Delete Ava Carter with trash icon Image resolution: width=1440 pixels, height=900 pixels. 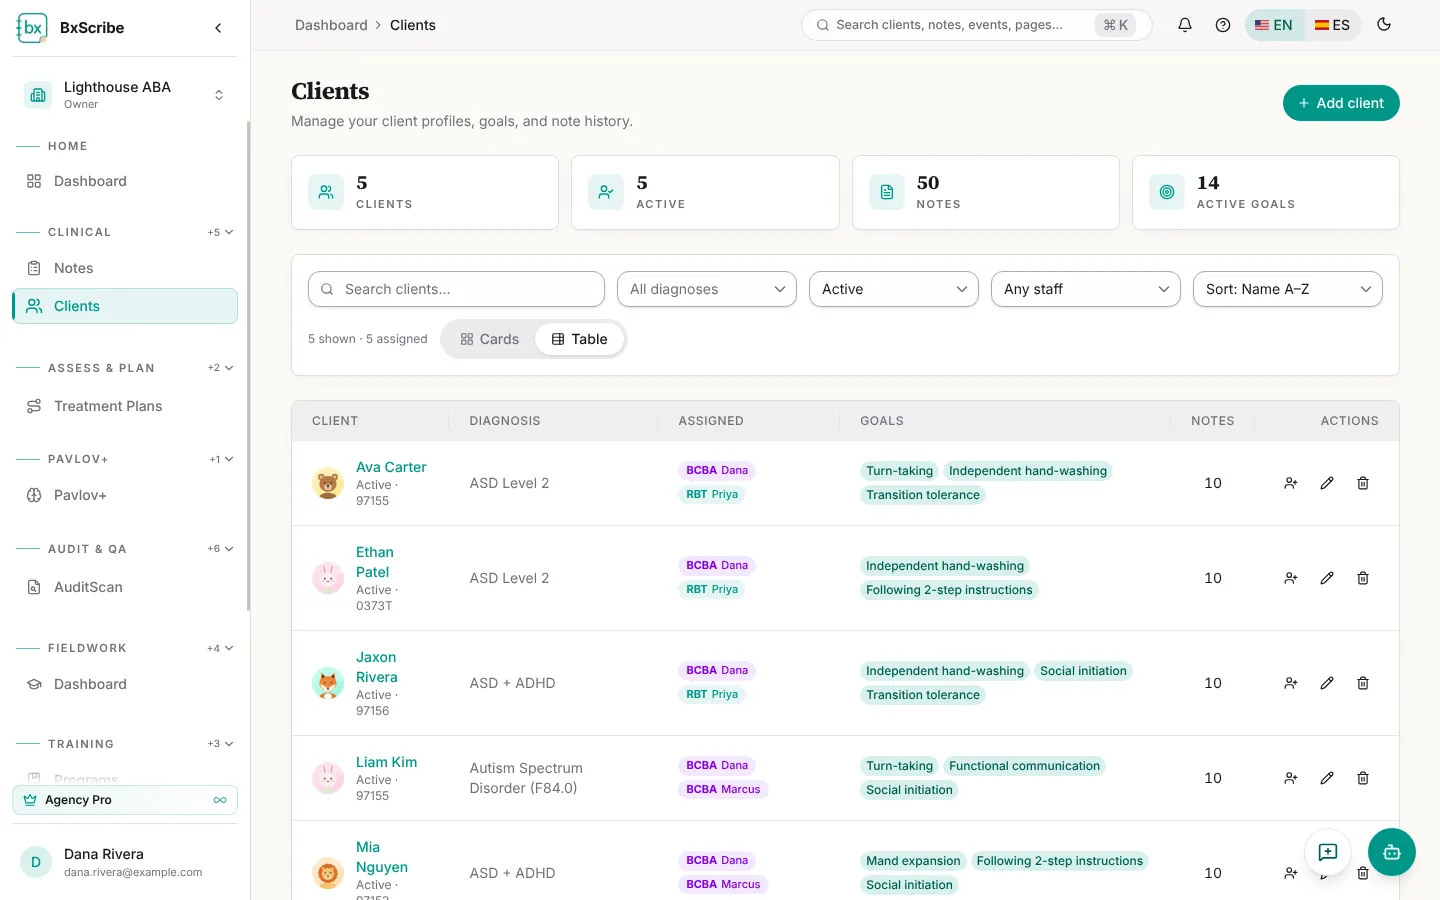tap(1363, 483)
